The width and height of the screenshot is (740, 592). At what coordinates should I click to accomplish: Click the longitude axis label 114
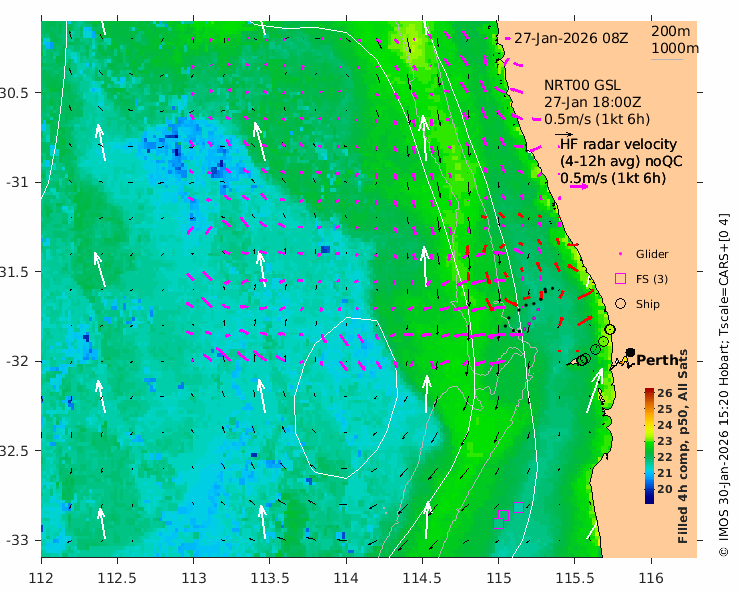pos(346,578)
